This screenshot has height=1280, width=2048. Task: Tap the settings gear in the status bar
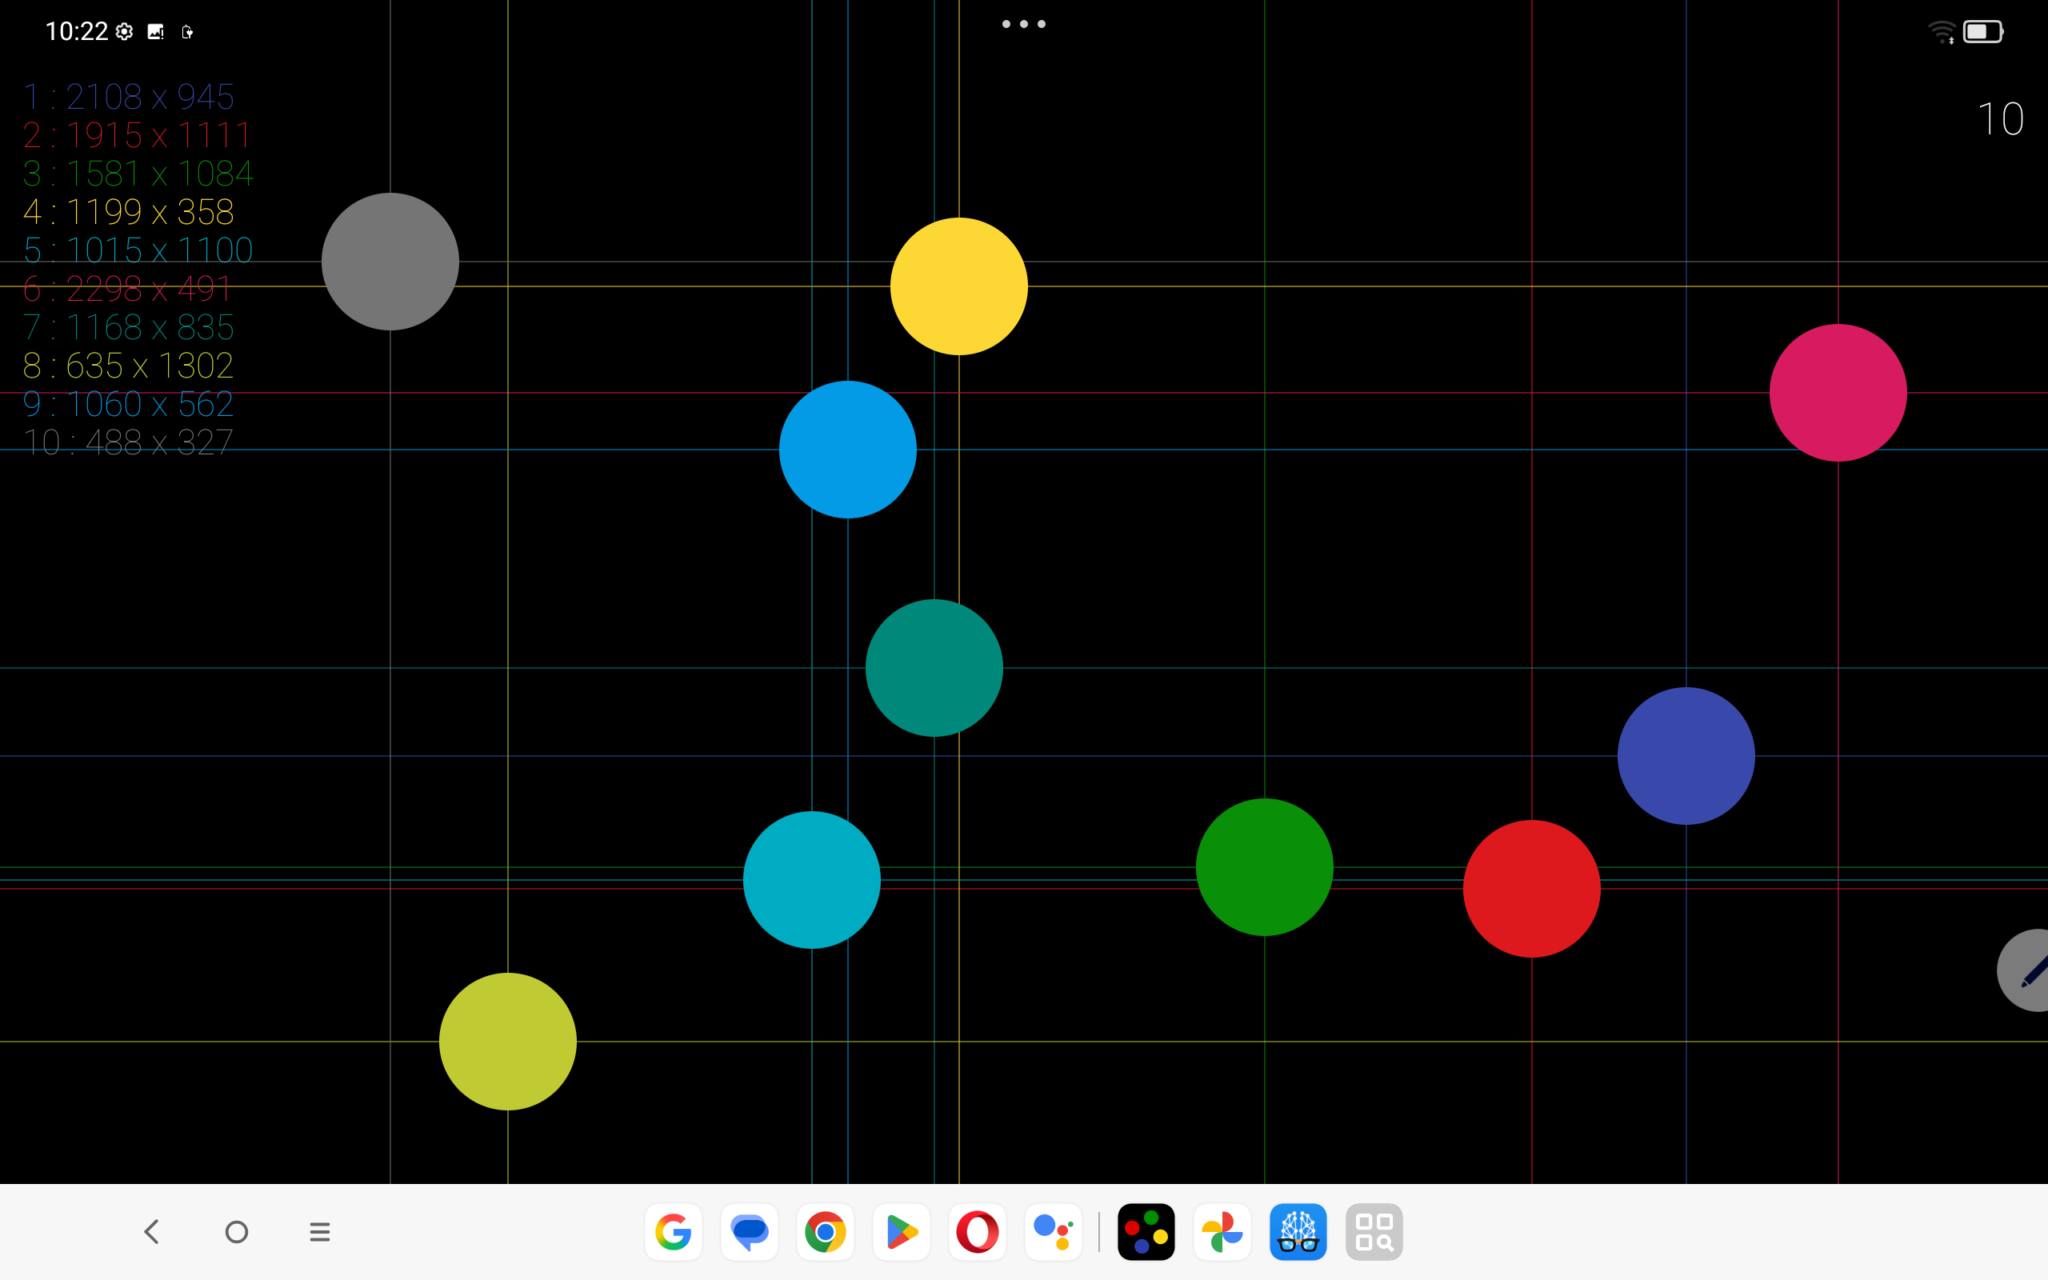[x=123, y=31]
